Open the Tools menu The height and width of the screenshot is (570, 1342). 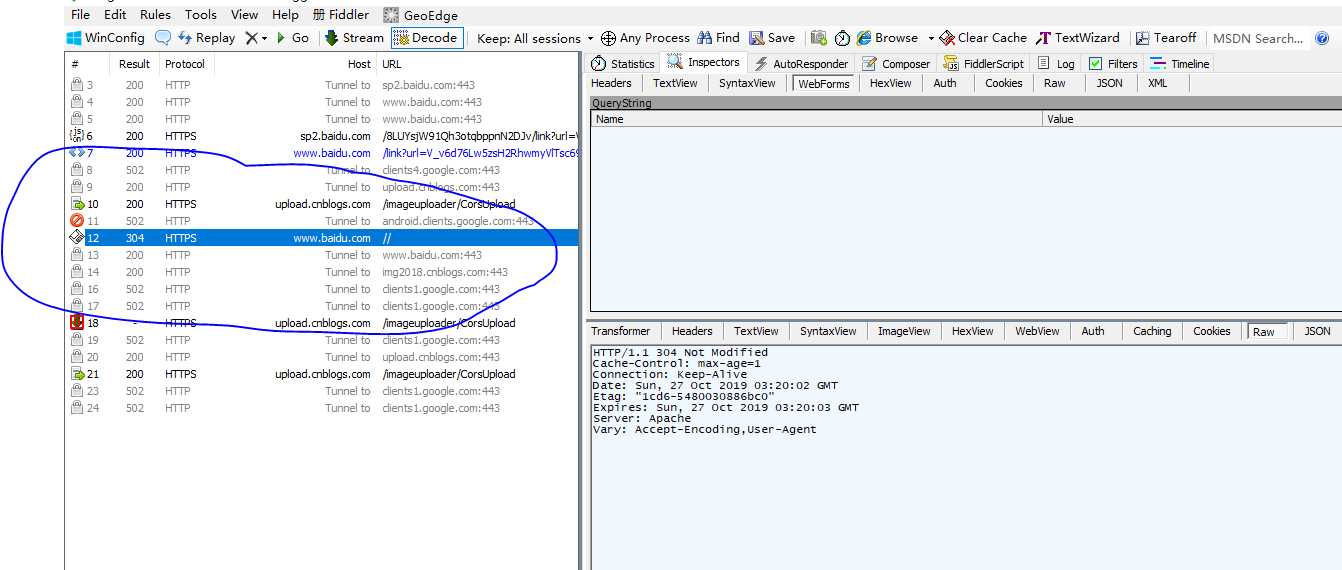click(x=201, y=15)
